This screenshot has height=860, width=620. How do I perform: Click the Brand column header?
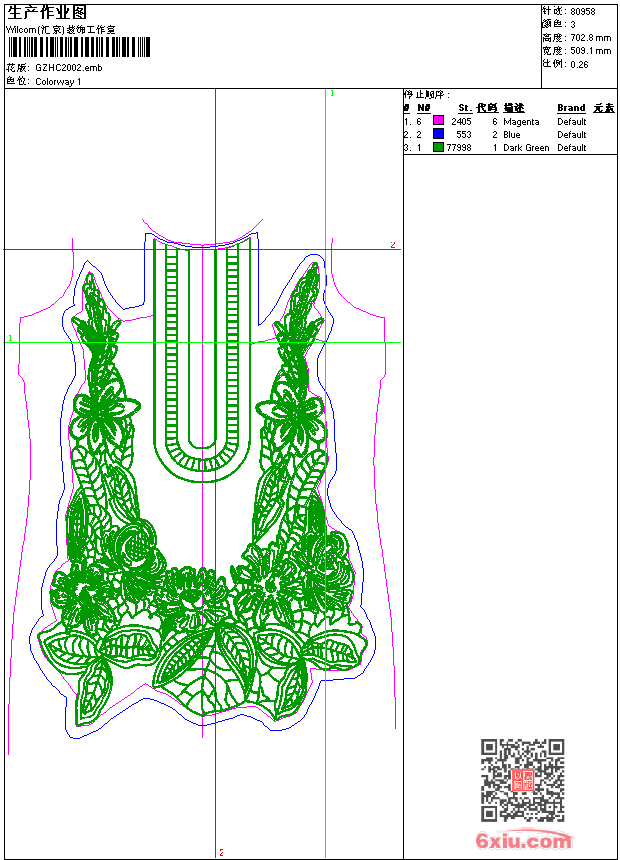pos(571,108)
